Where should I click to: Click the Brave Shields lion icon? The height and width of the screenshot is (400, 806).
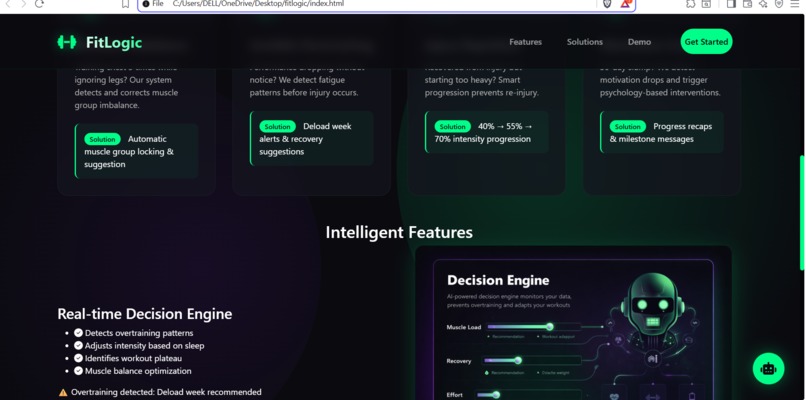pos(607,4)
